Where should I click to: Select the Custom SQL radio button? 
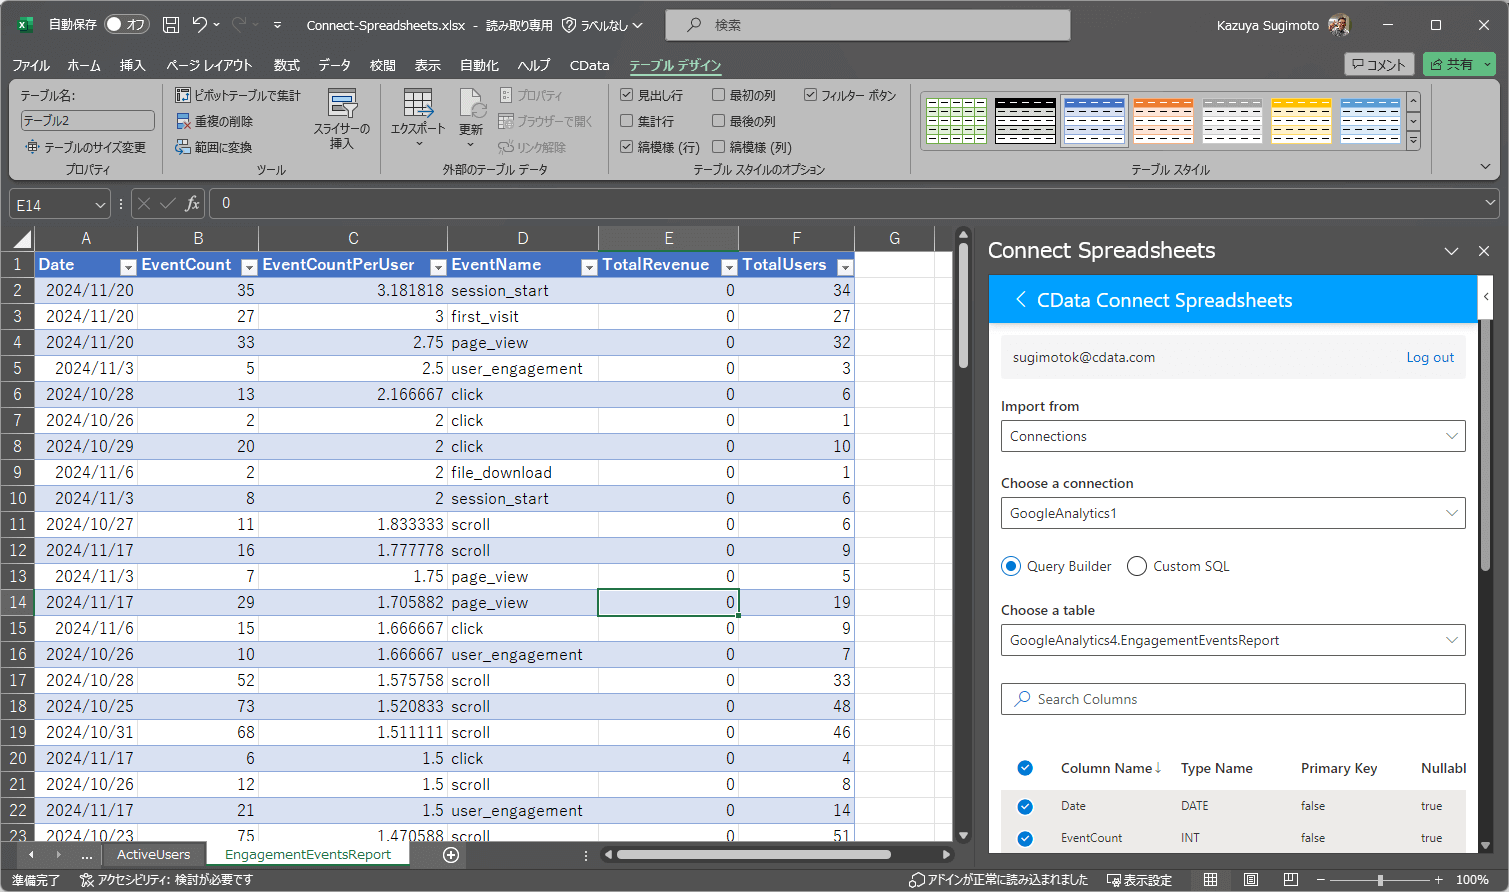coord(1137,566)
